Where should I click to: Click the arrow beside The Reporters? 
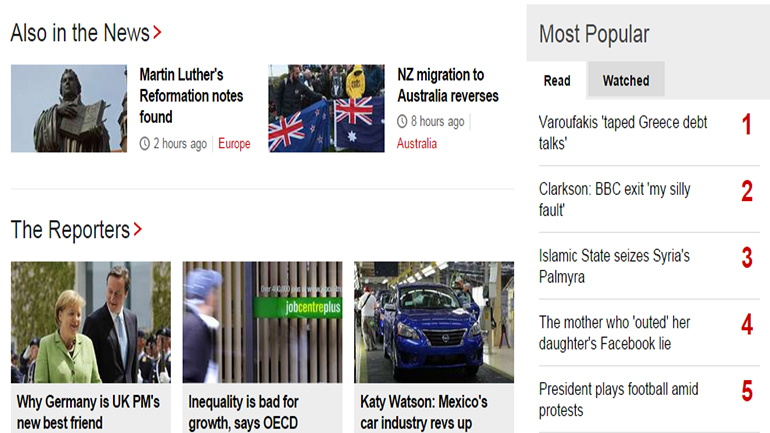pos(138,229)
